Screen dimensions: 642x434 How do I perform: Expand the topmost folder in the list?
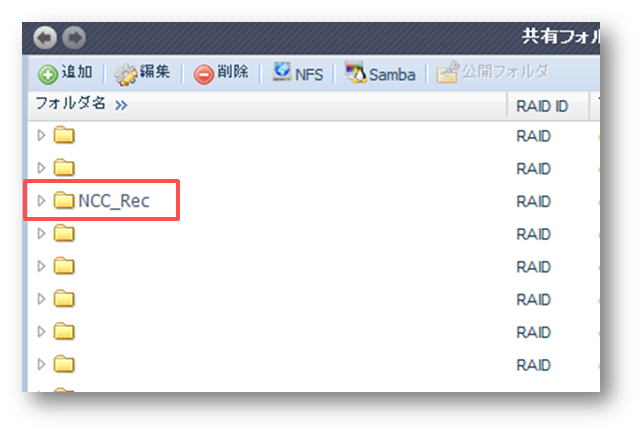click(x=41, y=135)
